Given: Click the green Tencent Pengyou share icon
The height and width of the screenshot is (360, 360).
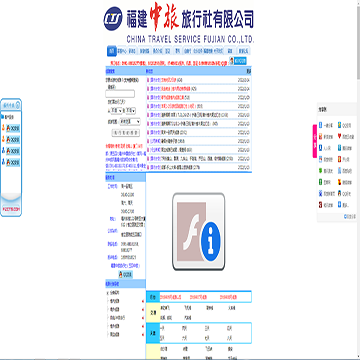Looking at the screenshot, I should 320,171.
